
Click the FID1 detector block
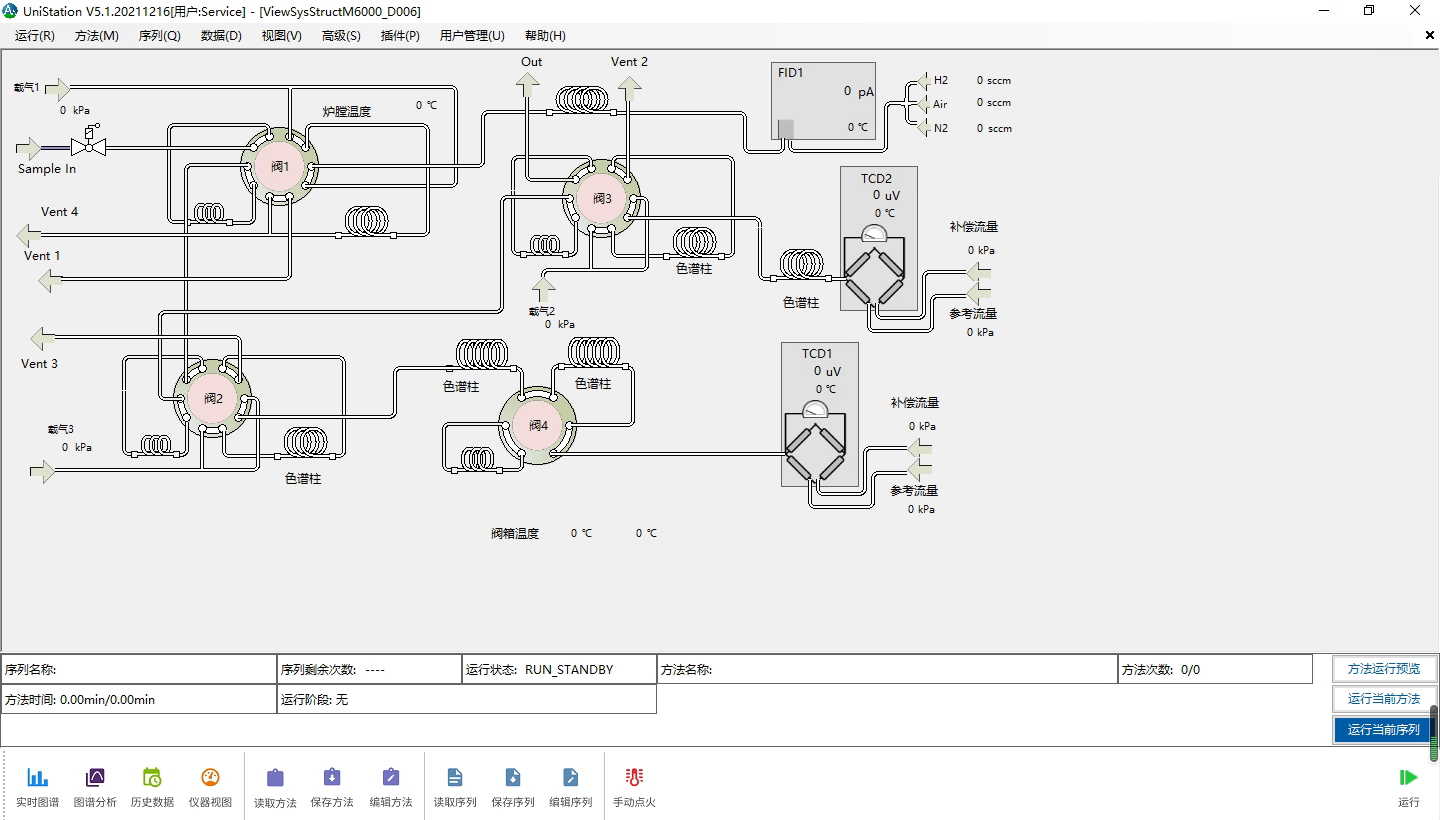(824, 101)
